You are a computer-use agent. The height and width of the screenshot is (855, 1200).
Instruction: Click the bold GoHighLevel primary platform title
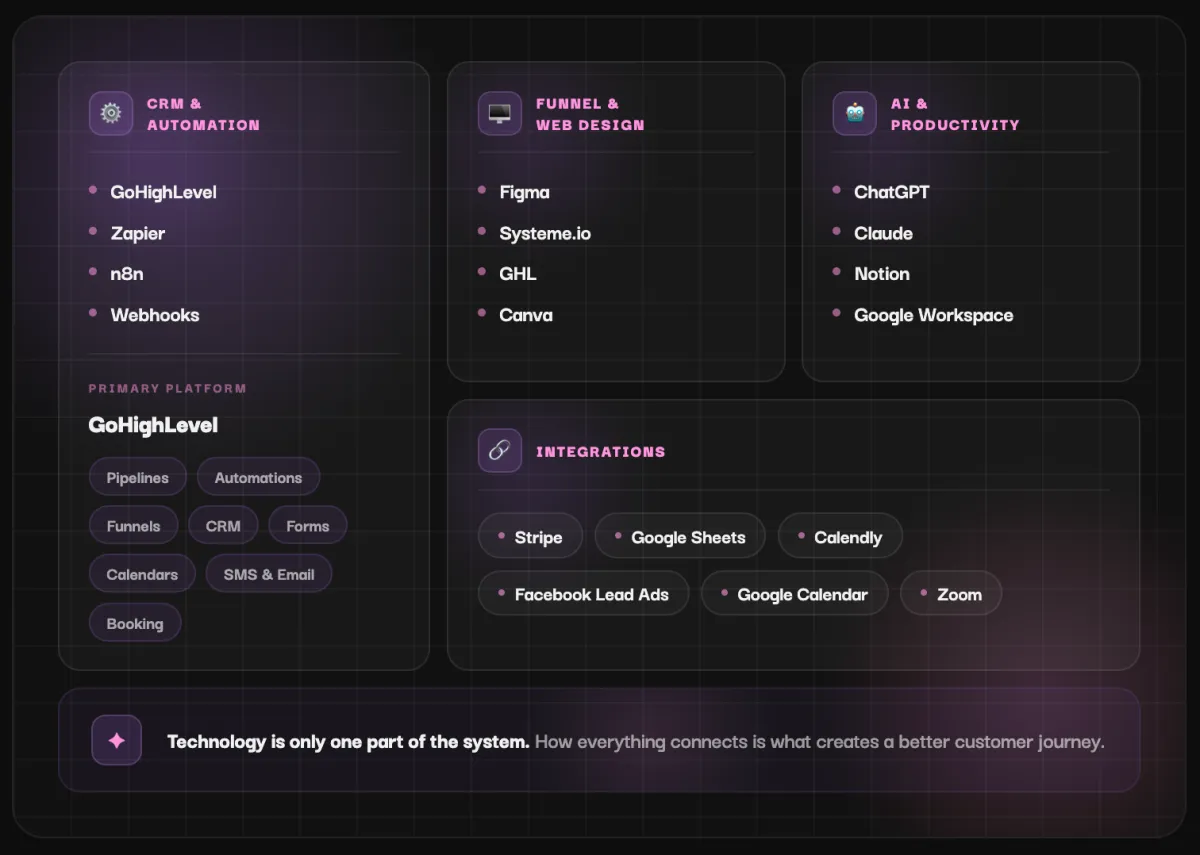(x=153, y=425)
